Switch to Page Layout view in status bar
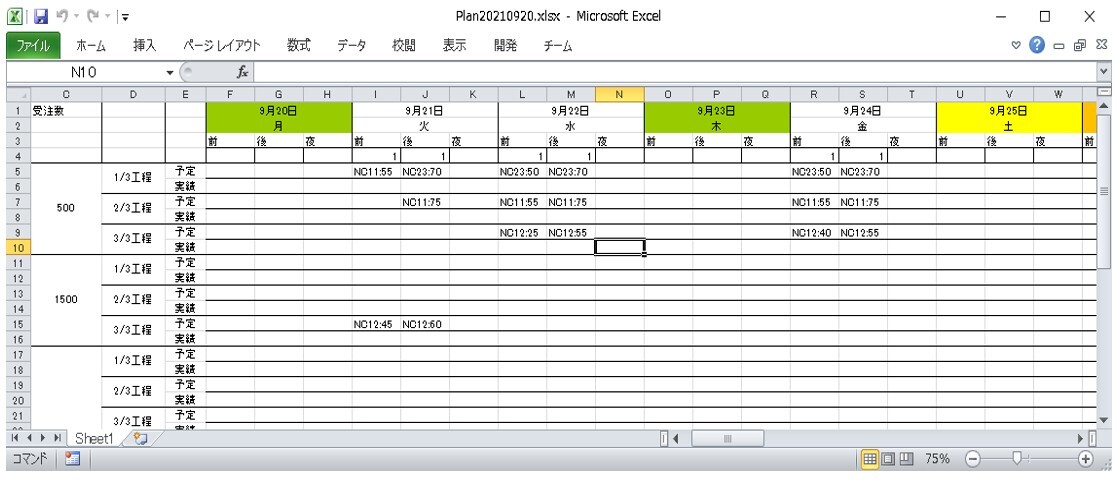 click(889, 459)
